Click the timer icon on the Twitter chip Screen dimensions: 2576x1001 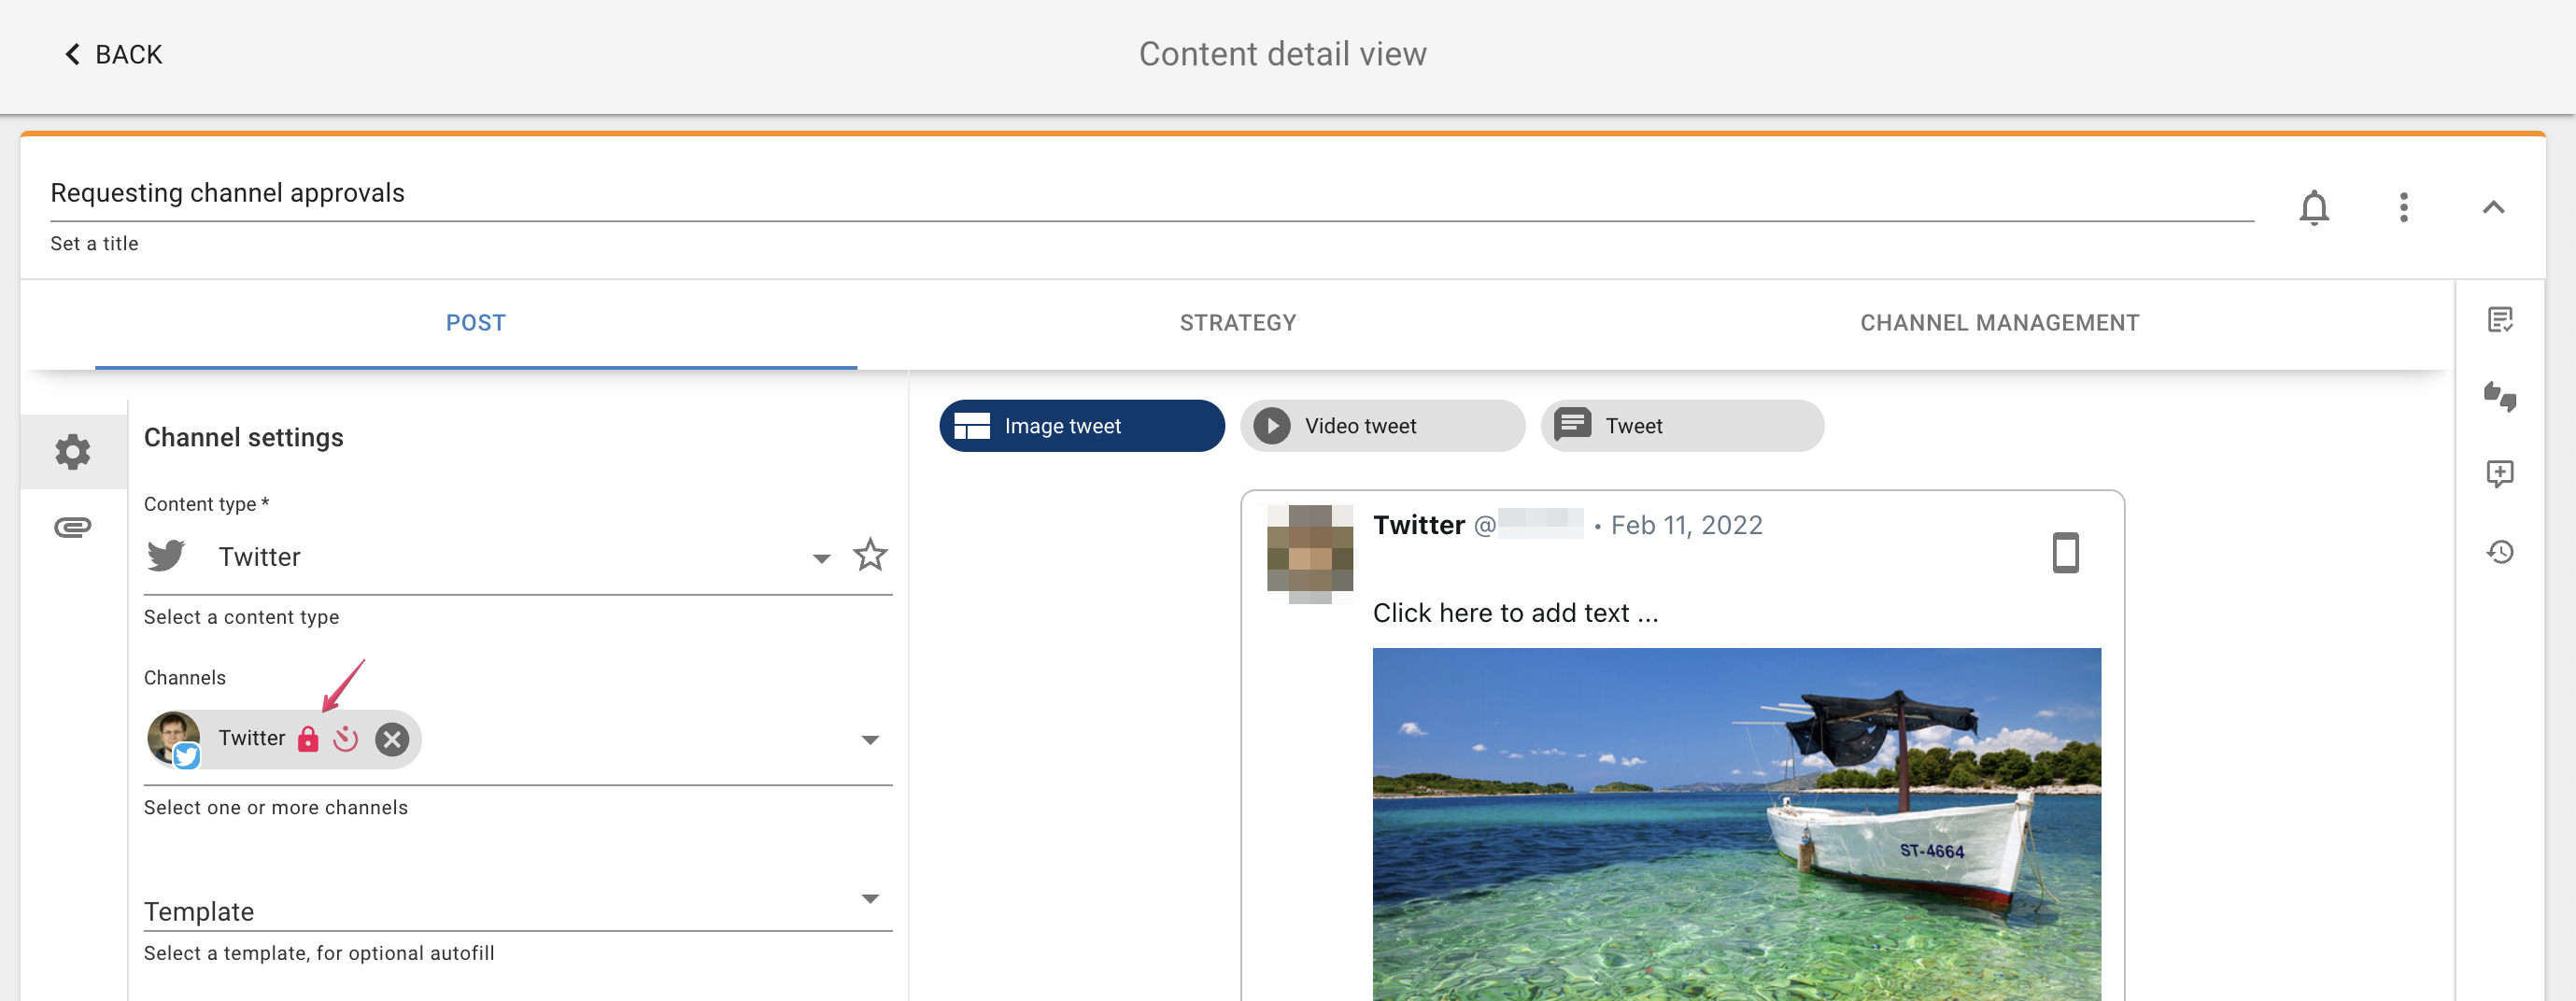point(347,739)
